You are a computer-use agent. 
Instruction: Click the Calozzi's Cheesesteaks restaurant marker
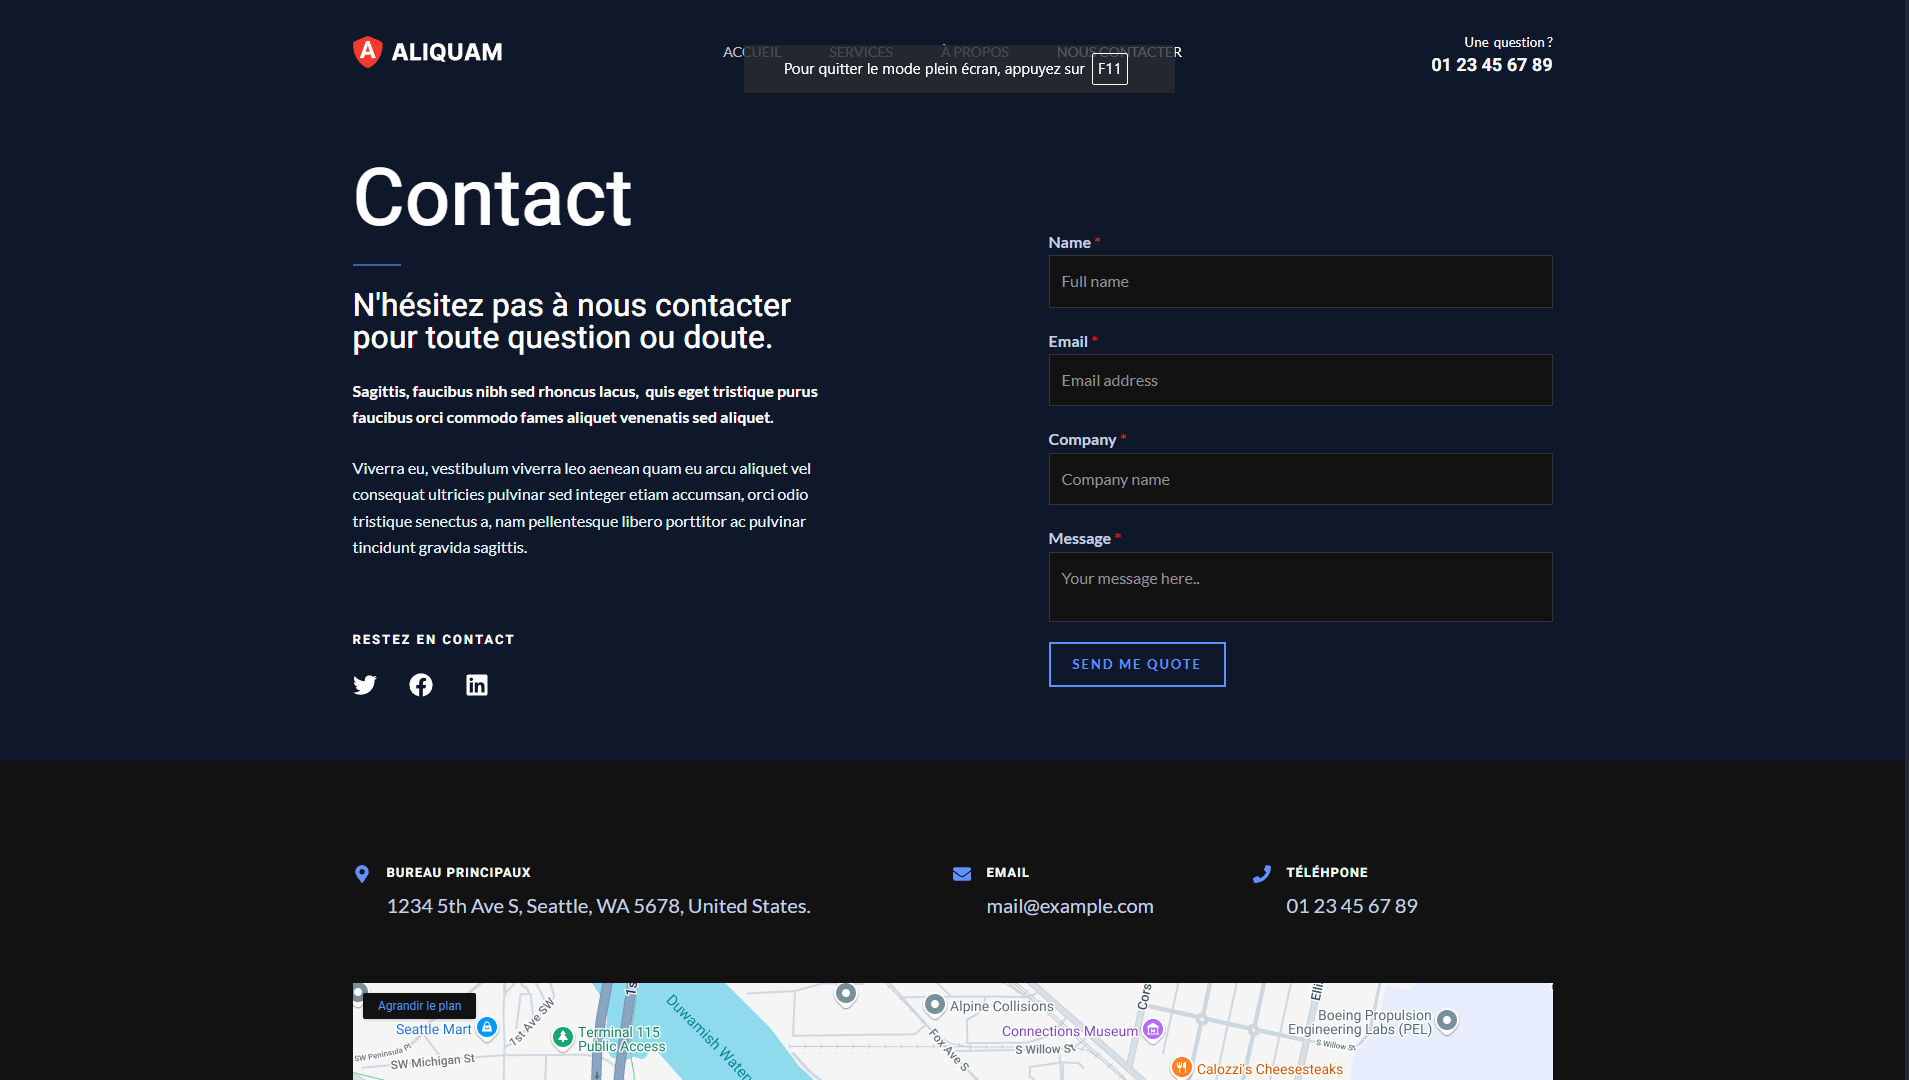pyautogui.click(x=1181, y=1067)
